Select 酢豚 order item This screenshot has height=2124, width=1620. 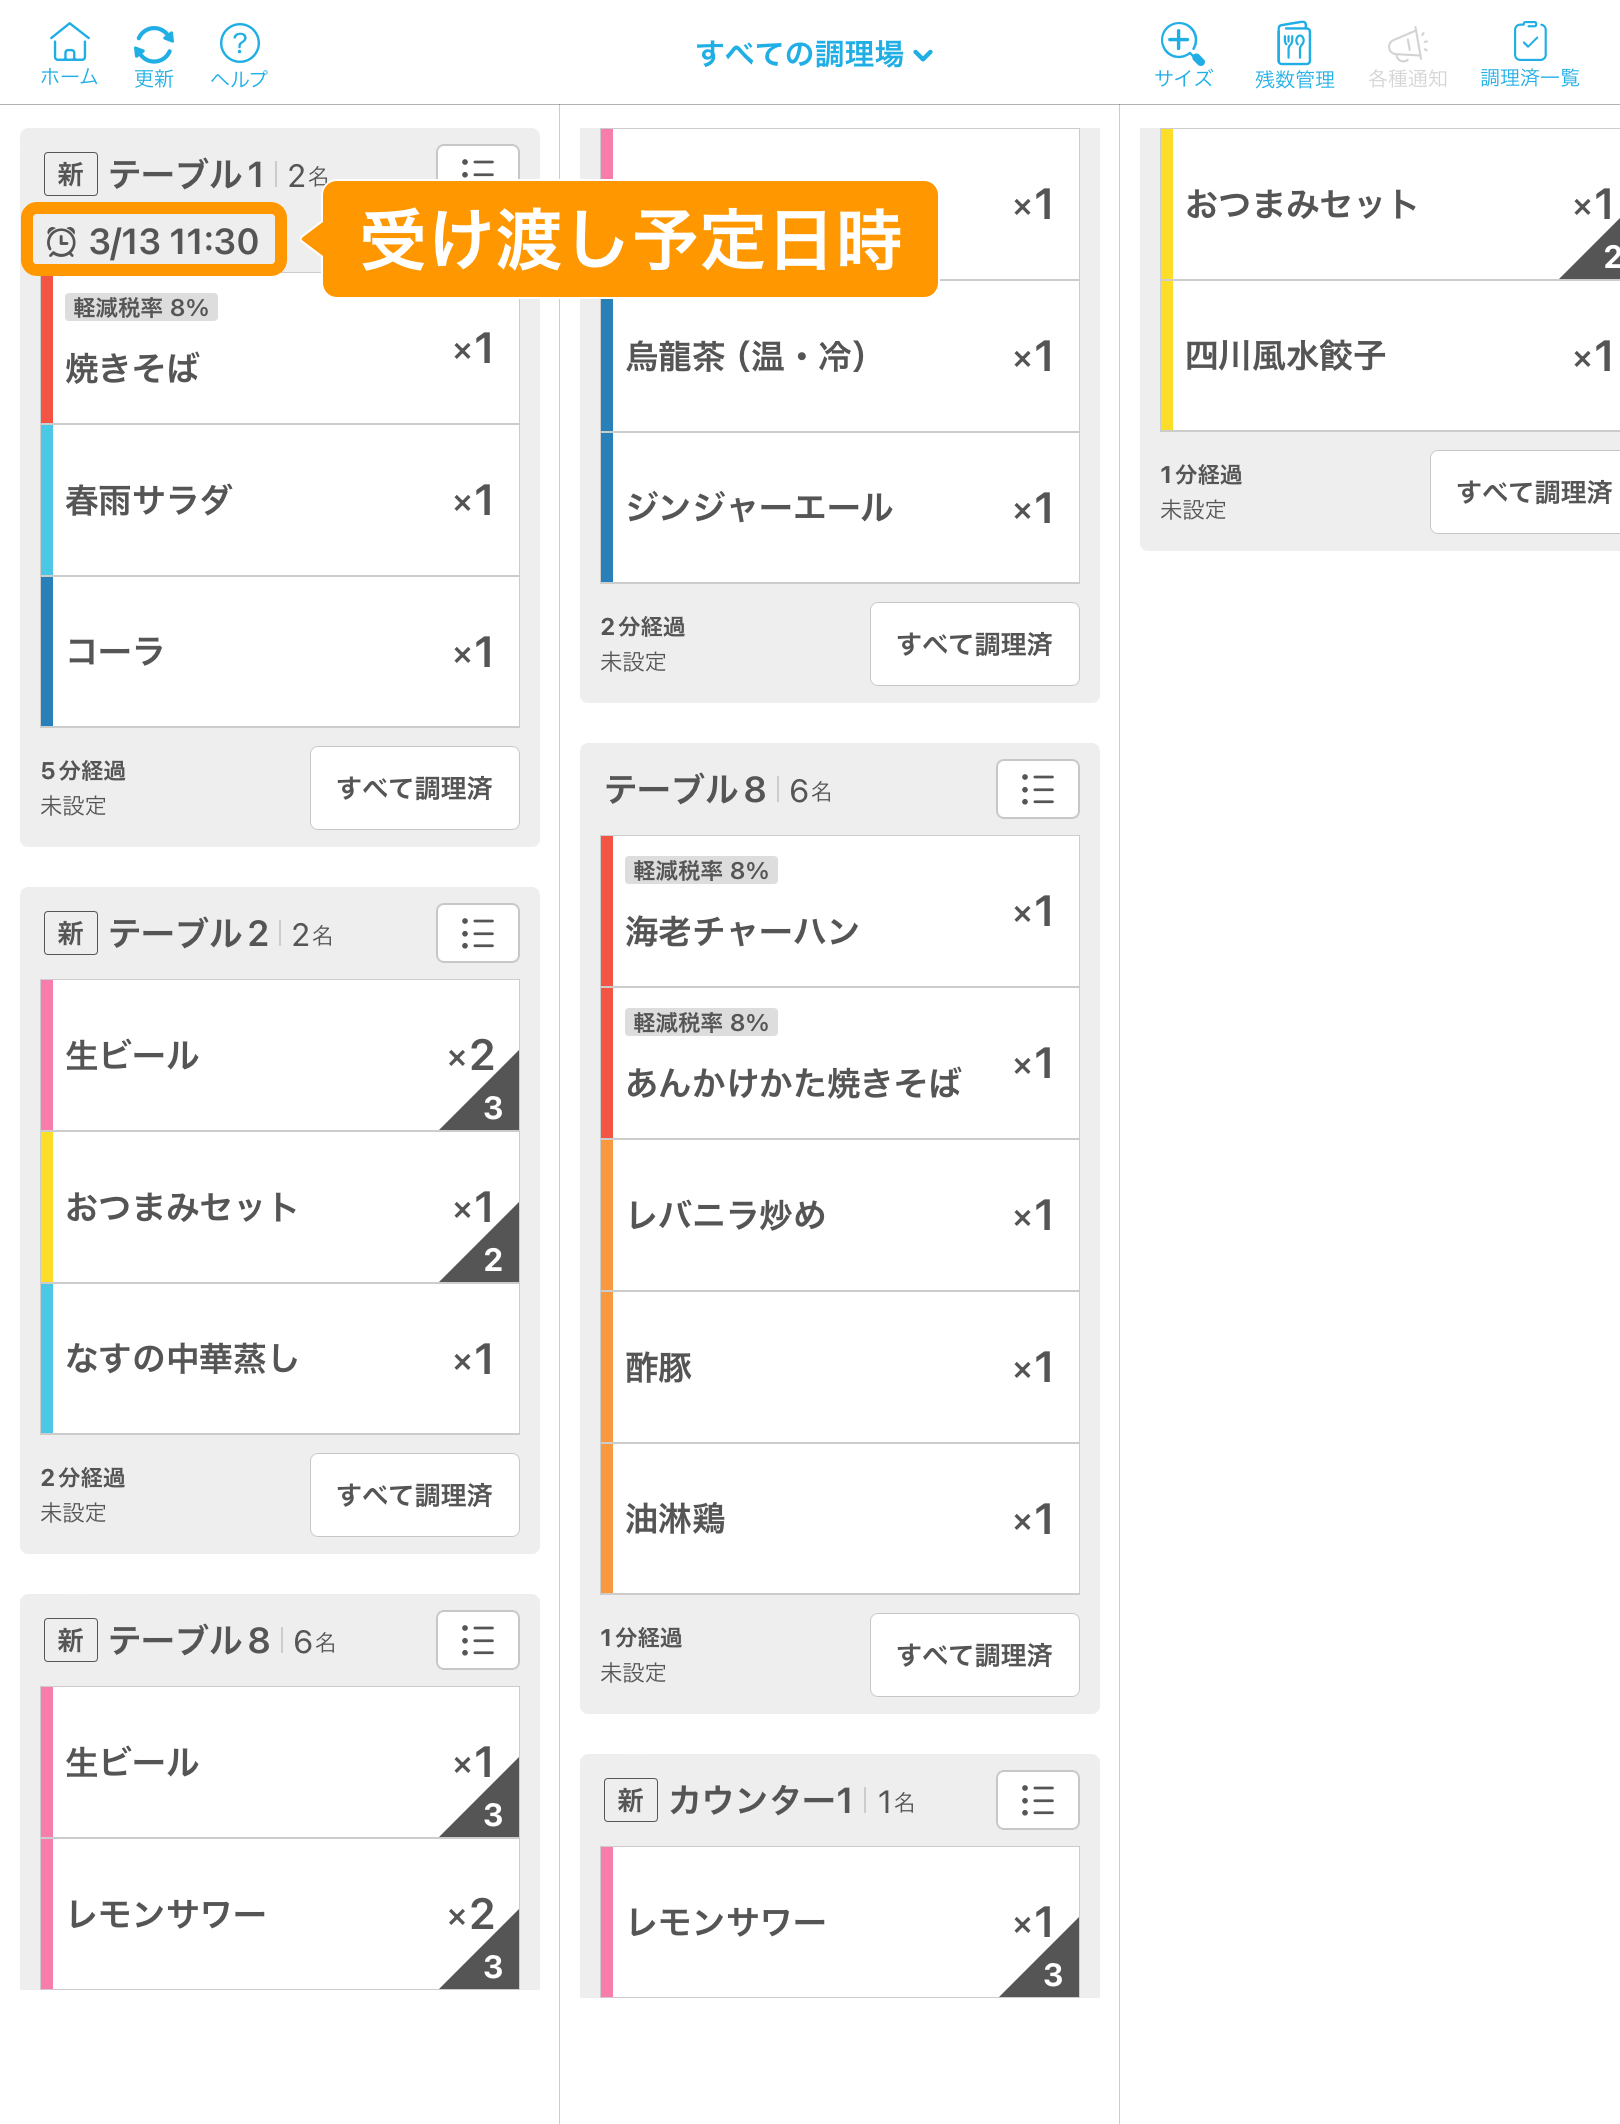pos(840,1367)
